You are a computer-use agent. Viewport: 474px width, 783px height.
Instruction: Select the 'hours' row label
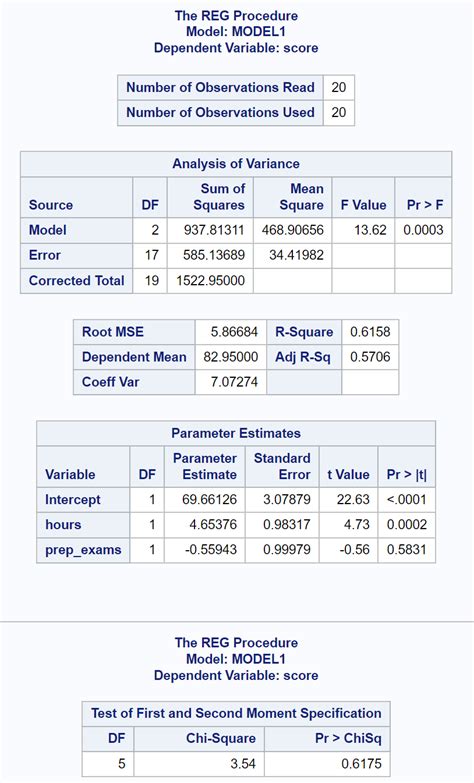(63, 524)
